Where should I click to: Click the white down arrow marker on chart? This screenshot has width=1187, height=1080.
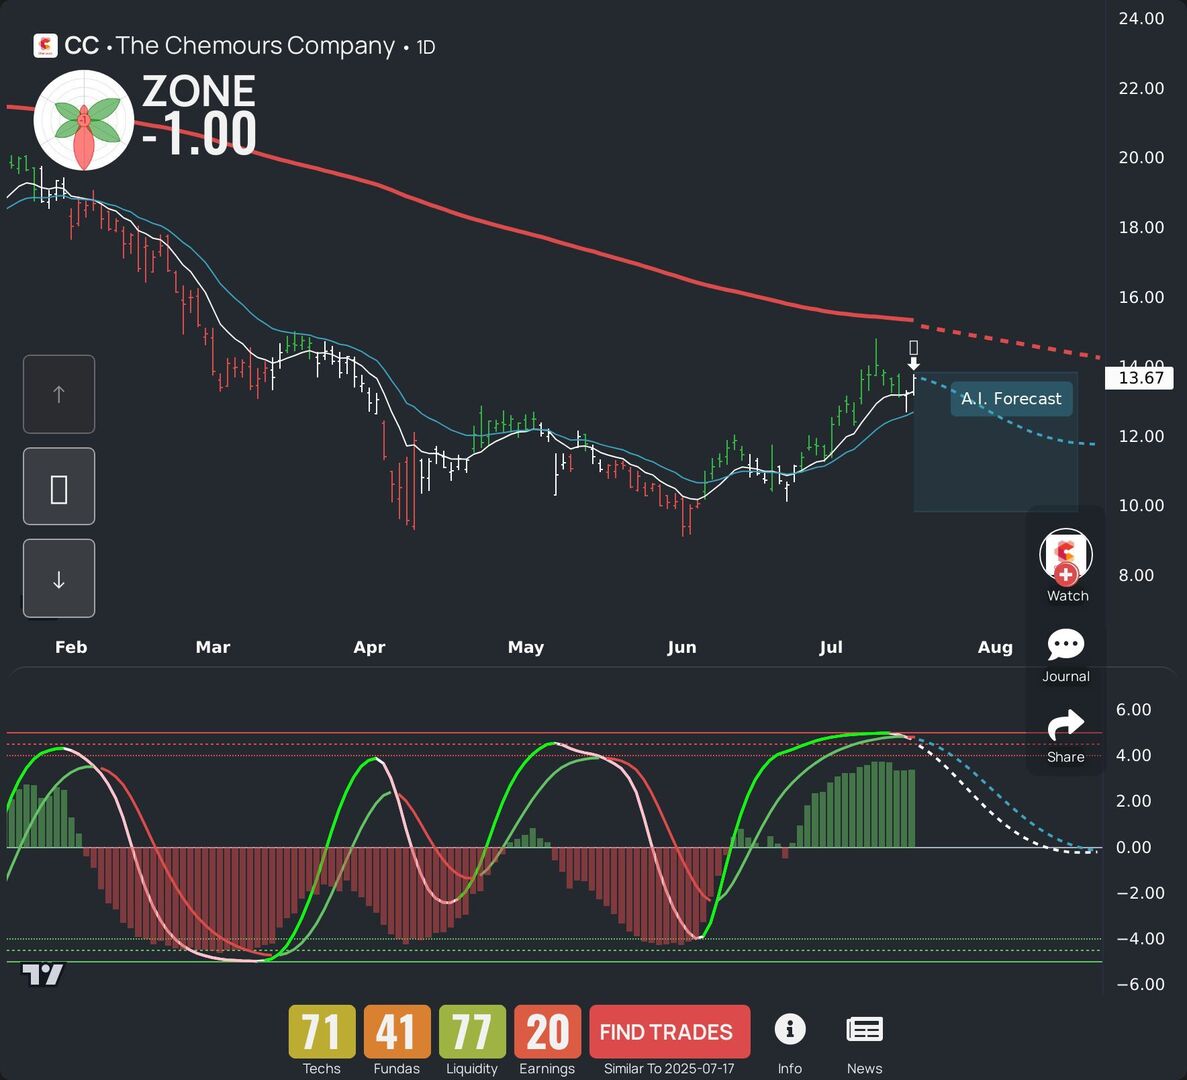tap(914, 364)
